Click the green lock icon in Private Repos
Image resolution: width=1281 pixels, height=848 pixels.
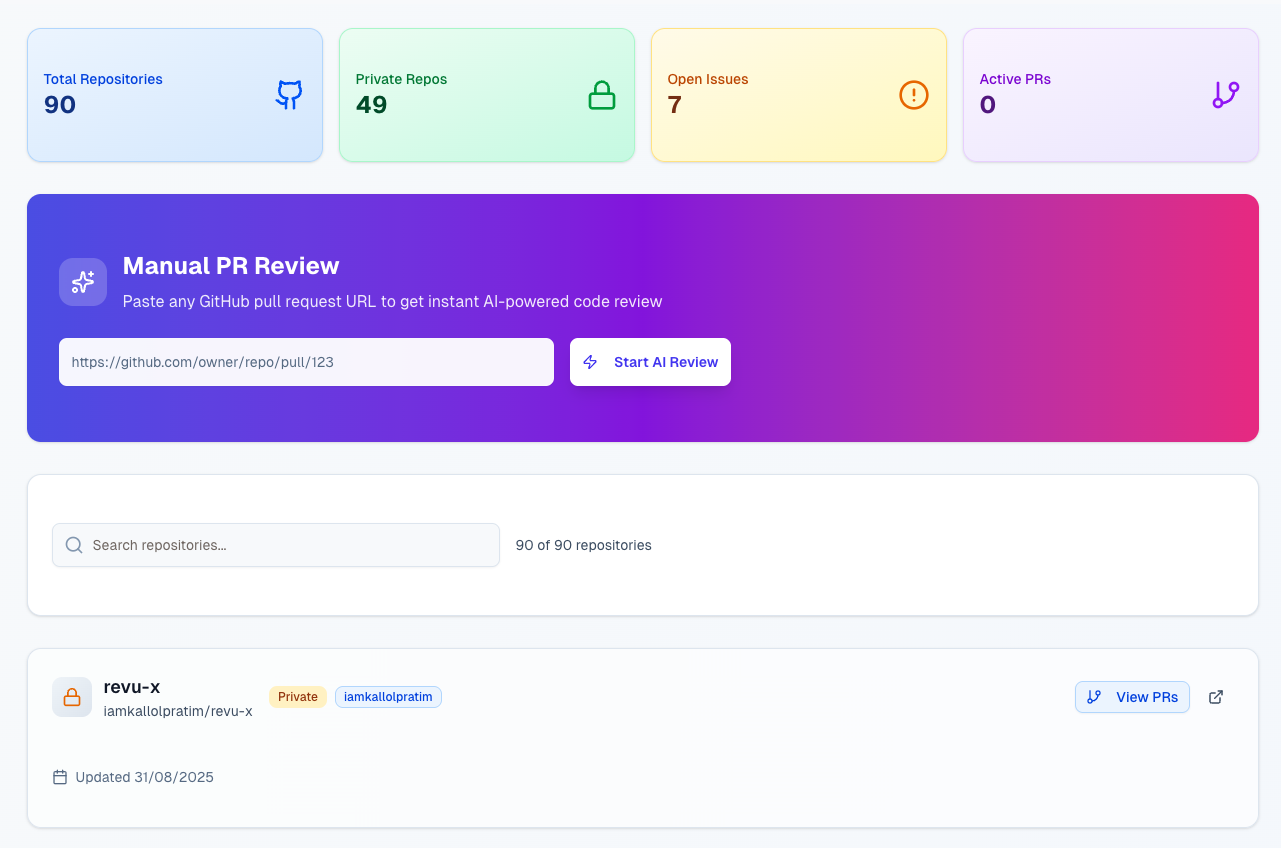(x=601, y=95)
